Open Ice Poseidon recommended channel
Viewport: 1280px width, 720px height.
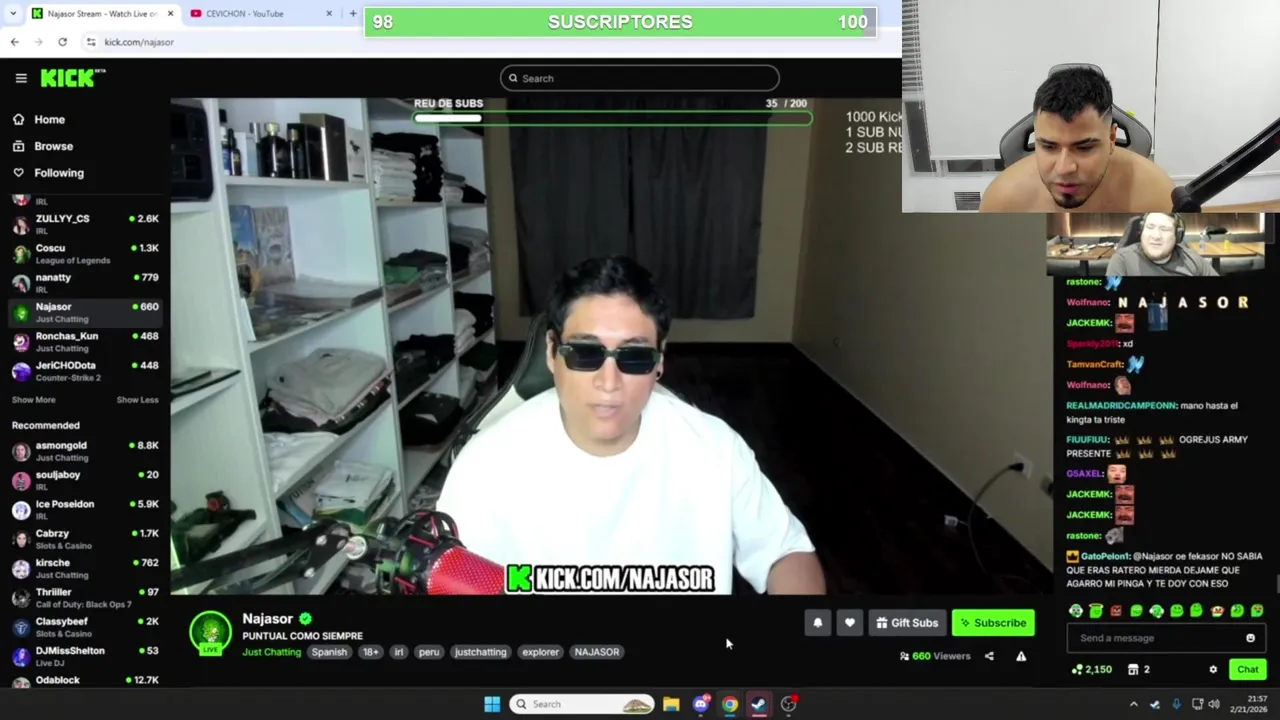[x=85, y=509]
